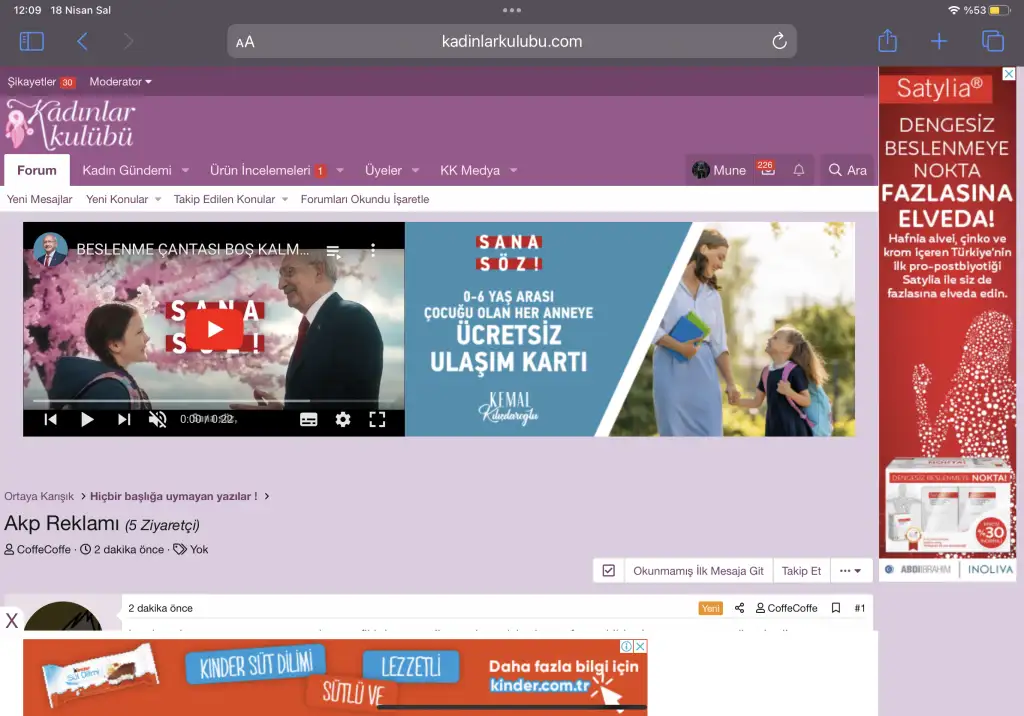1024x716 pixels.
Task: Open Hiçbir başlığa uymayan yazılar breadcrumb
Action: pos(174,496)
